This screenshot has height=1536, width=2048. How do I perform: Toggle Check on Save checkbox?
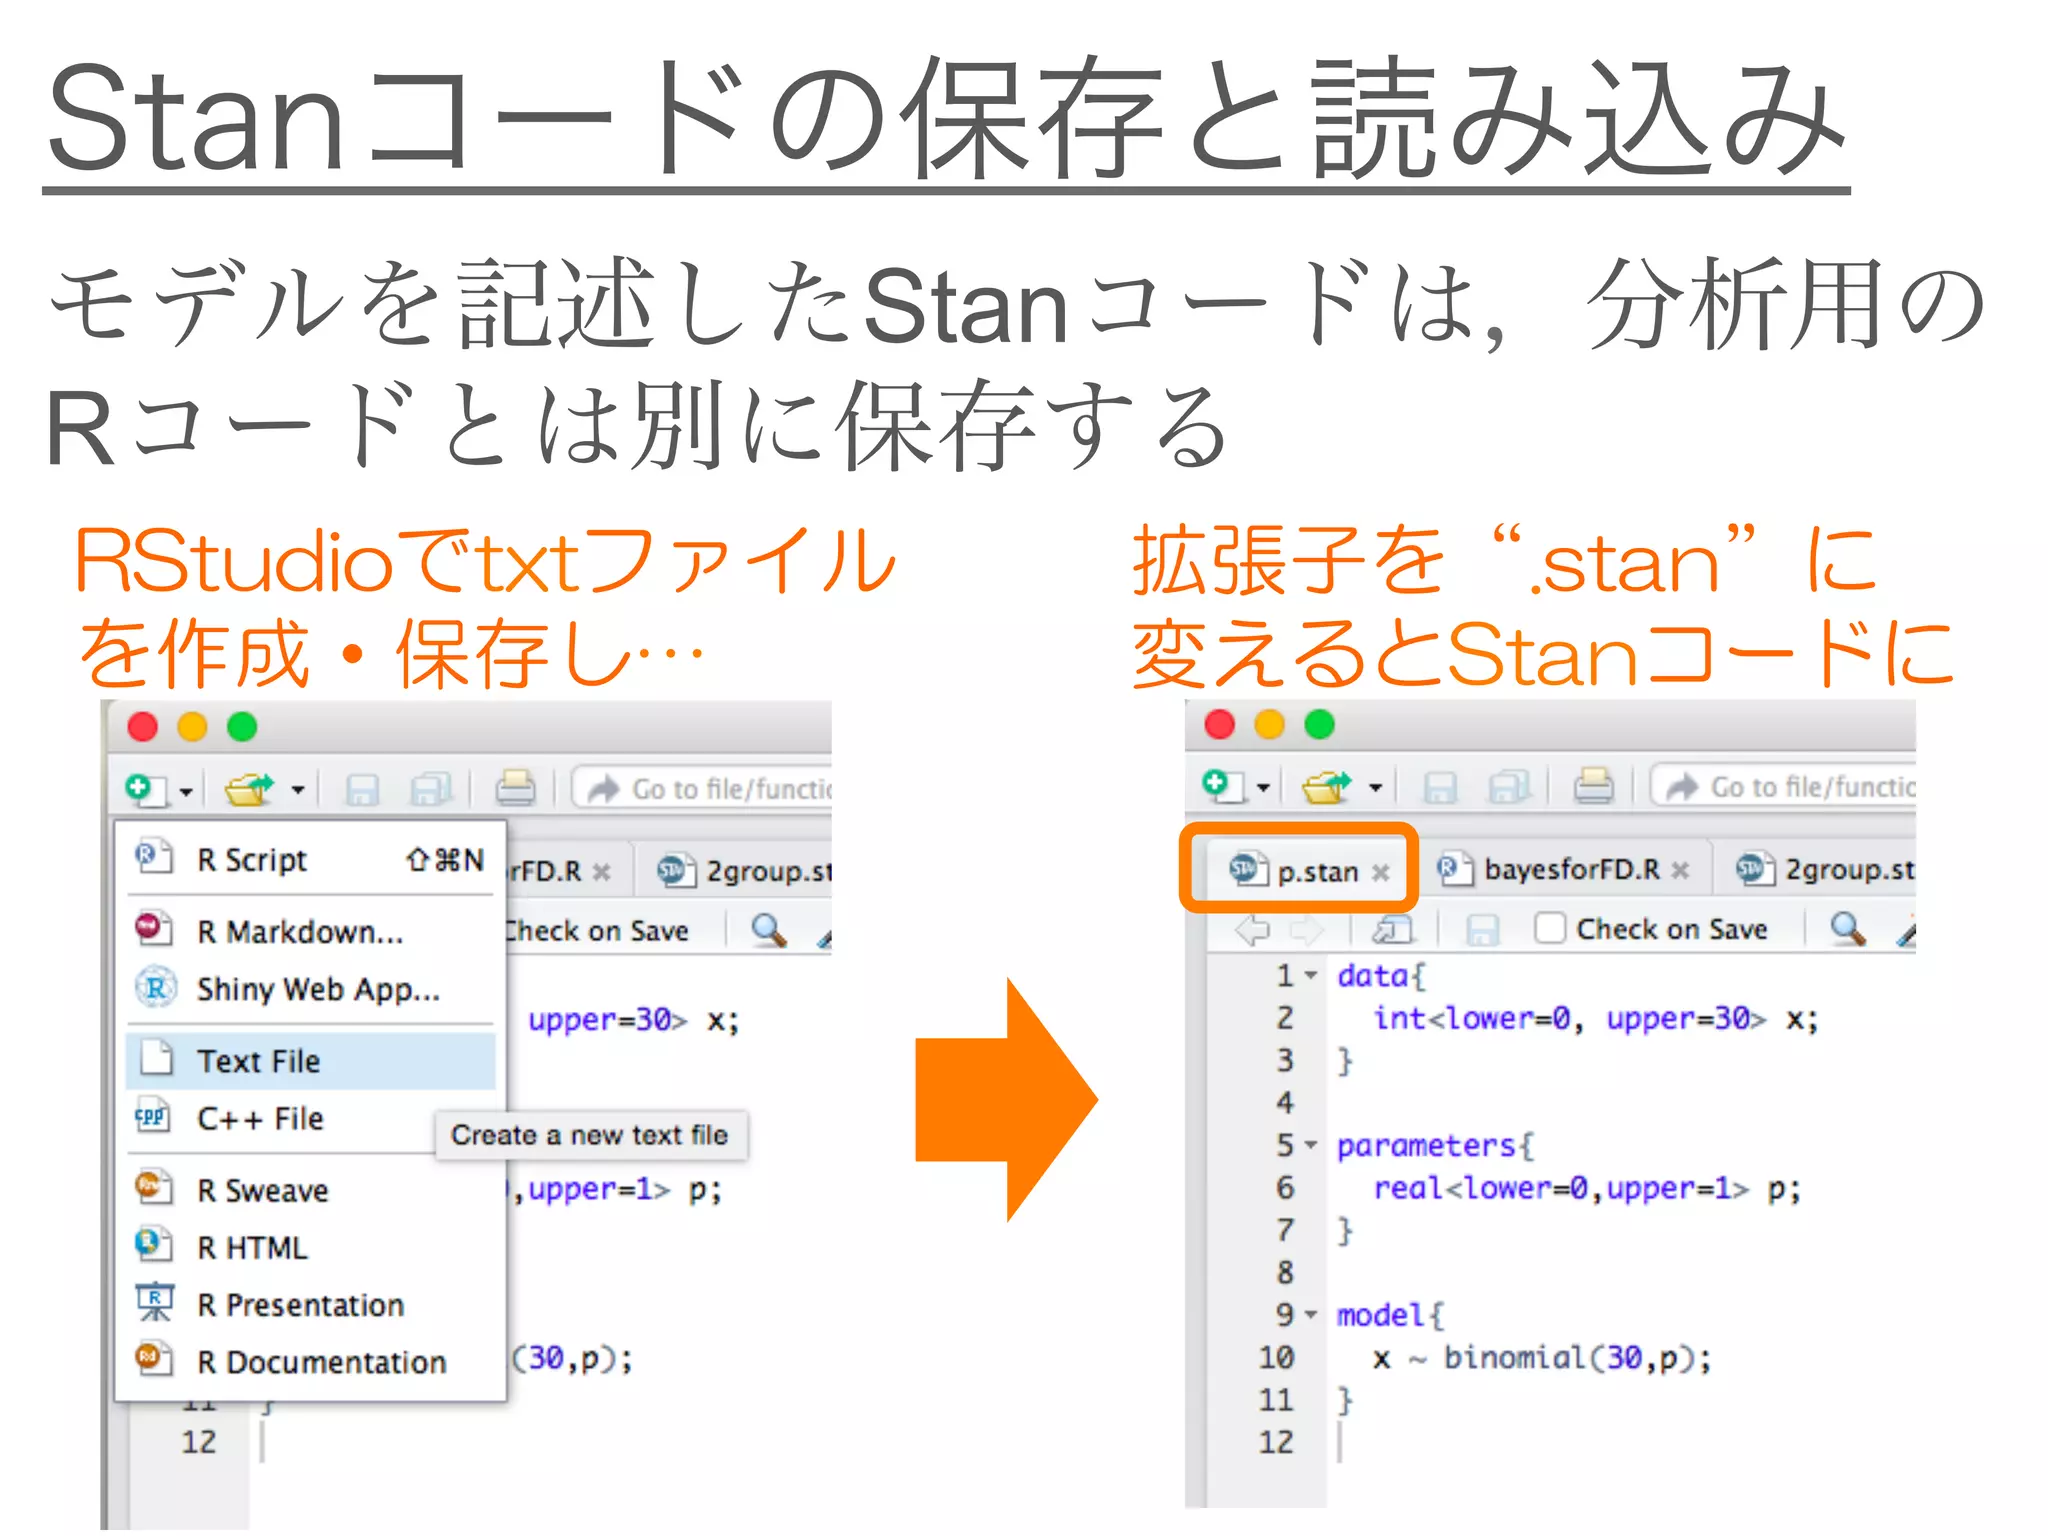(1549, 929)
